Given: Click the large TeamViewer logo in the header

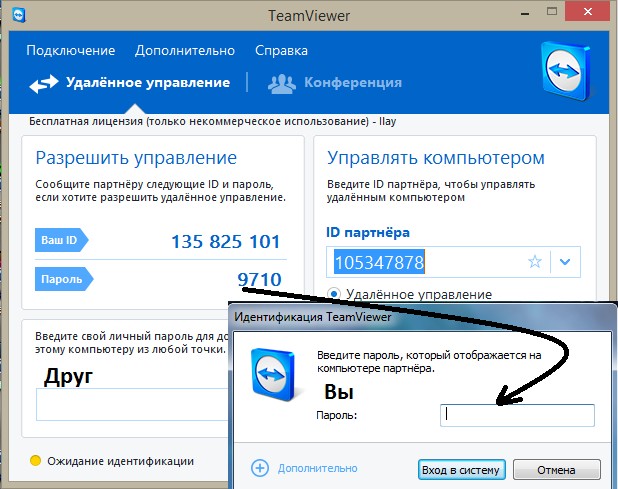Looking at the screenshot, I should tap(566, 71).
